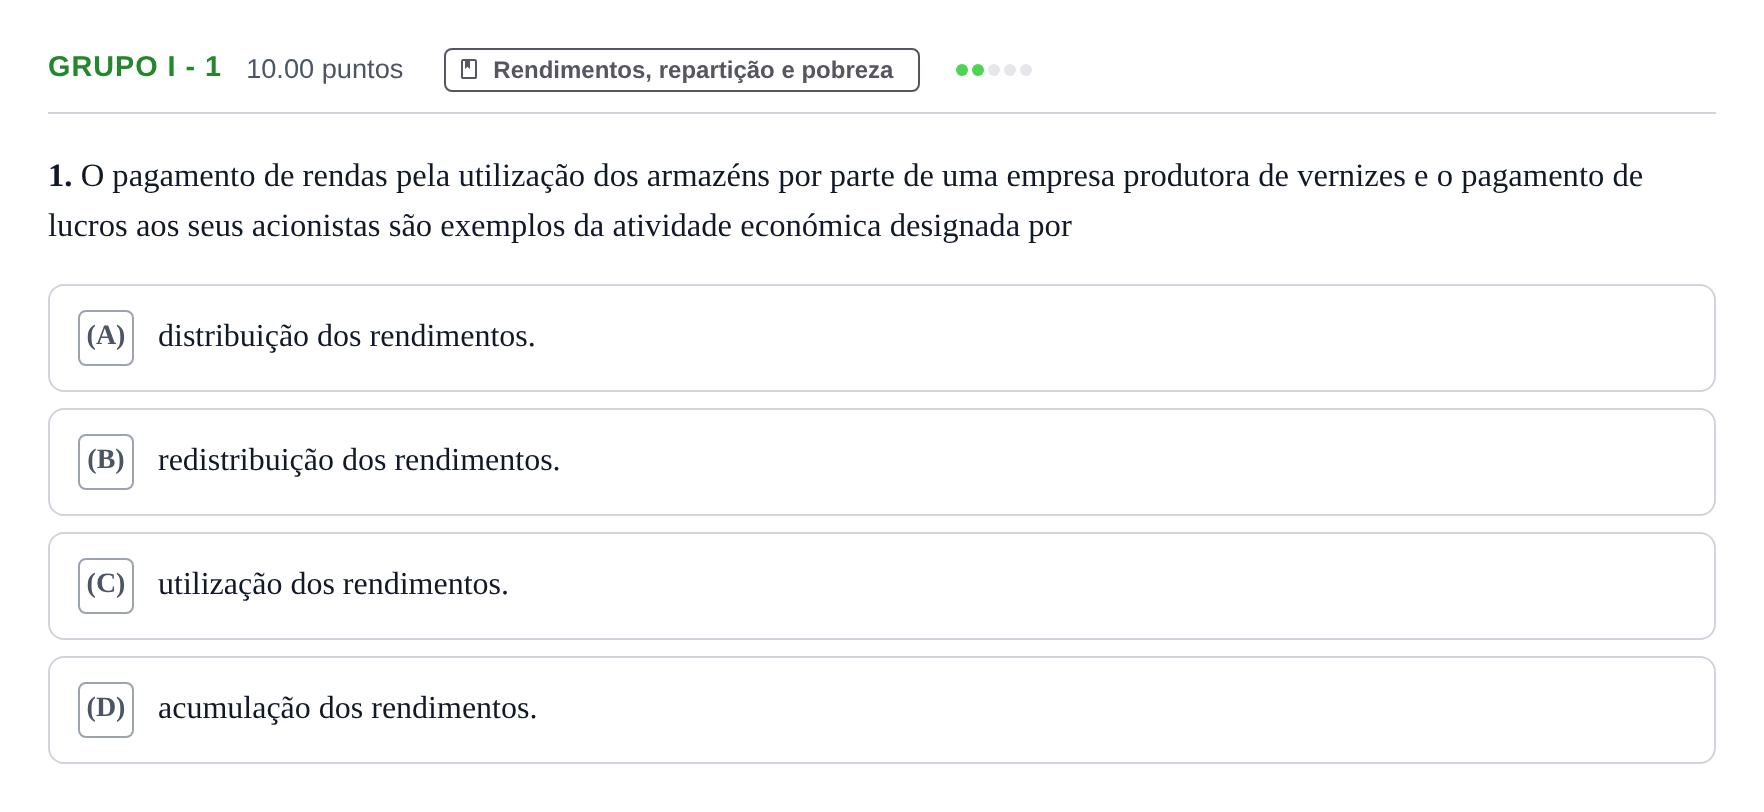Click the bookmark icon in the topic tag
The width and height of the screenshot is (1764, 812).
point(468,69)
